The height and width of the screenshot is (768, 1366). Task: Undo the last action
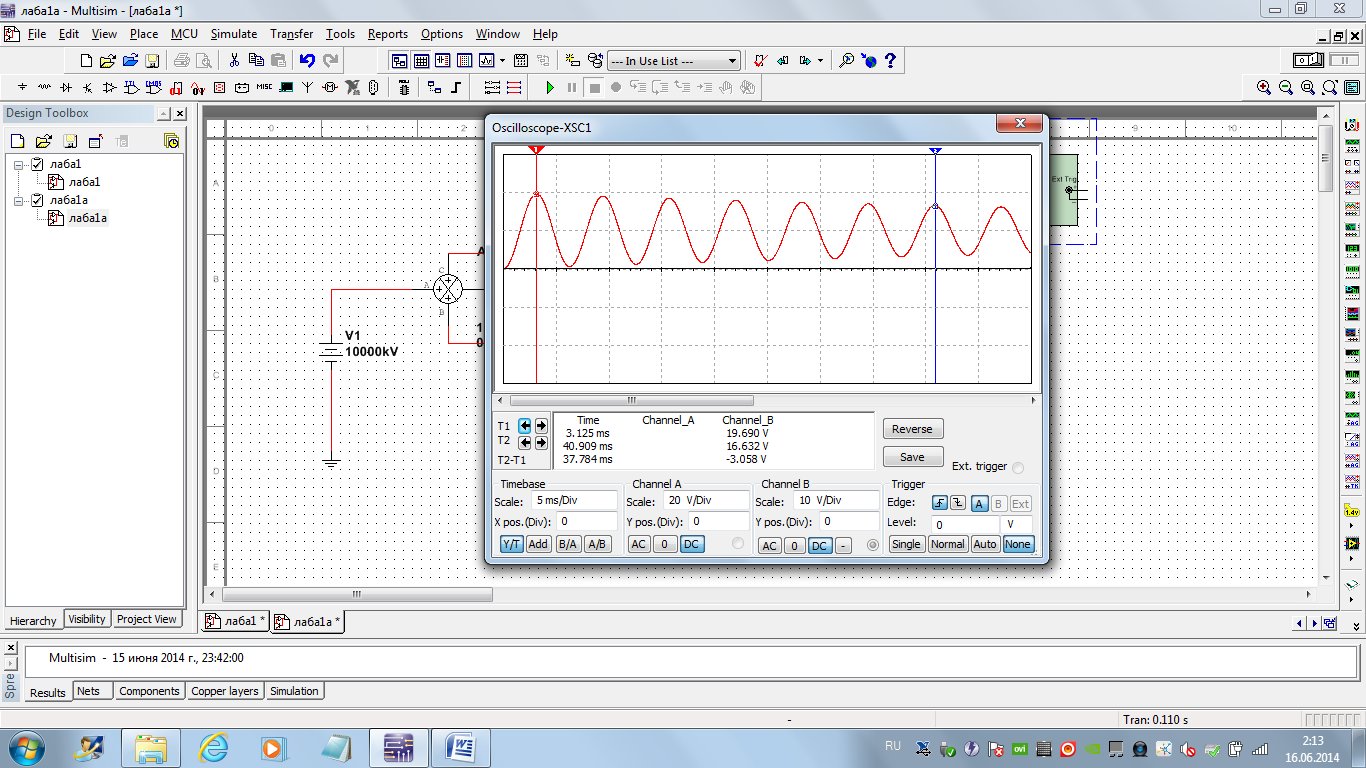click(307, 61)
